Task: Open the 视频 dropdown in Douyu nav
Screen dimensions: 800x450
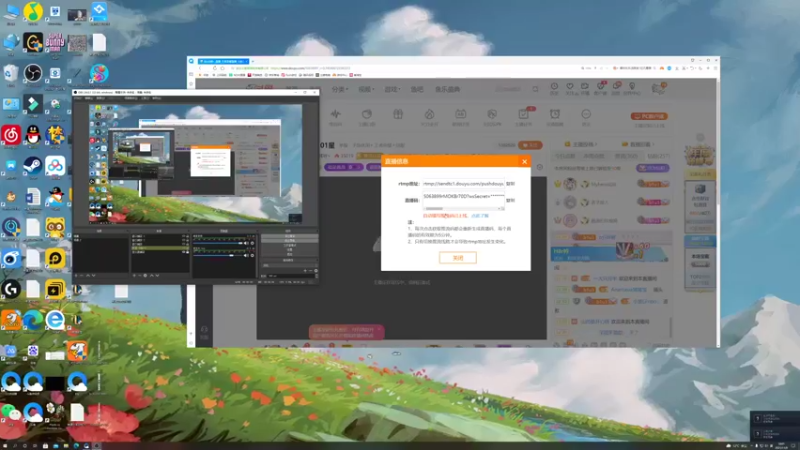Action: point(366,89)
